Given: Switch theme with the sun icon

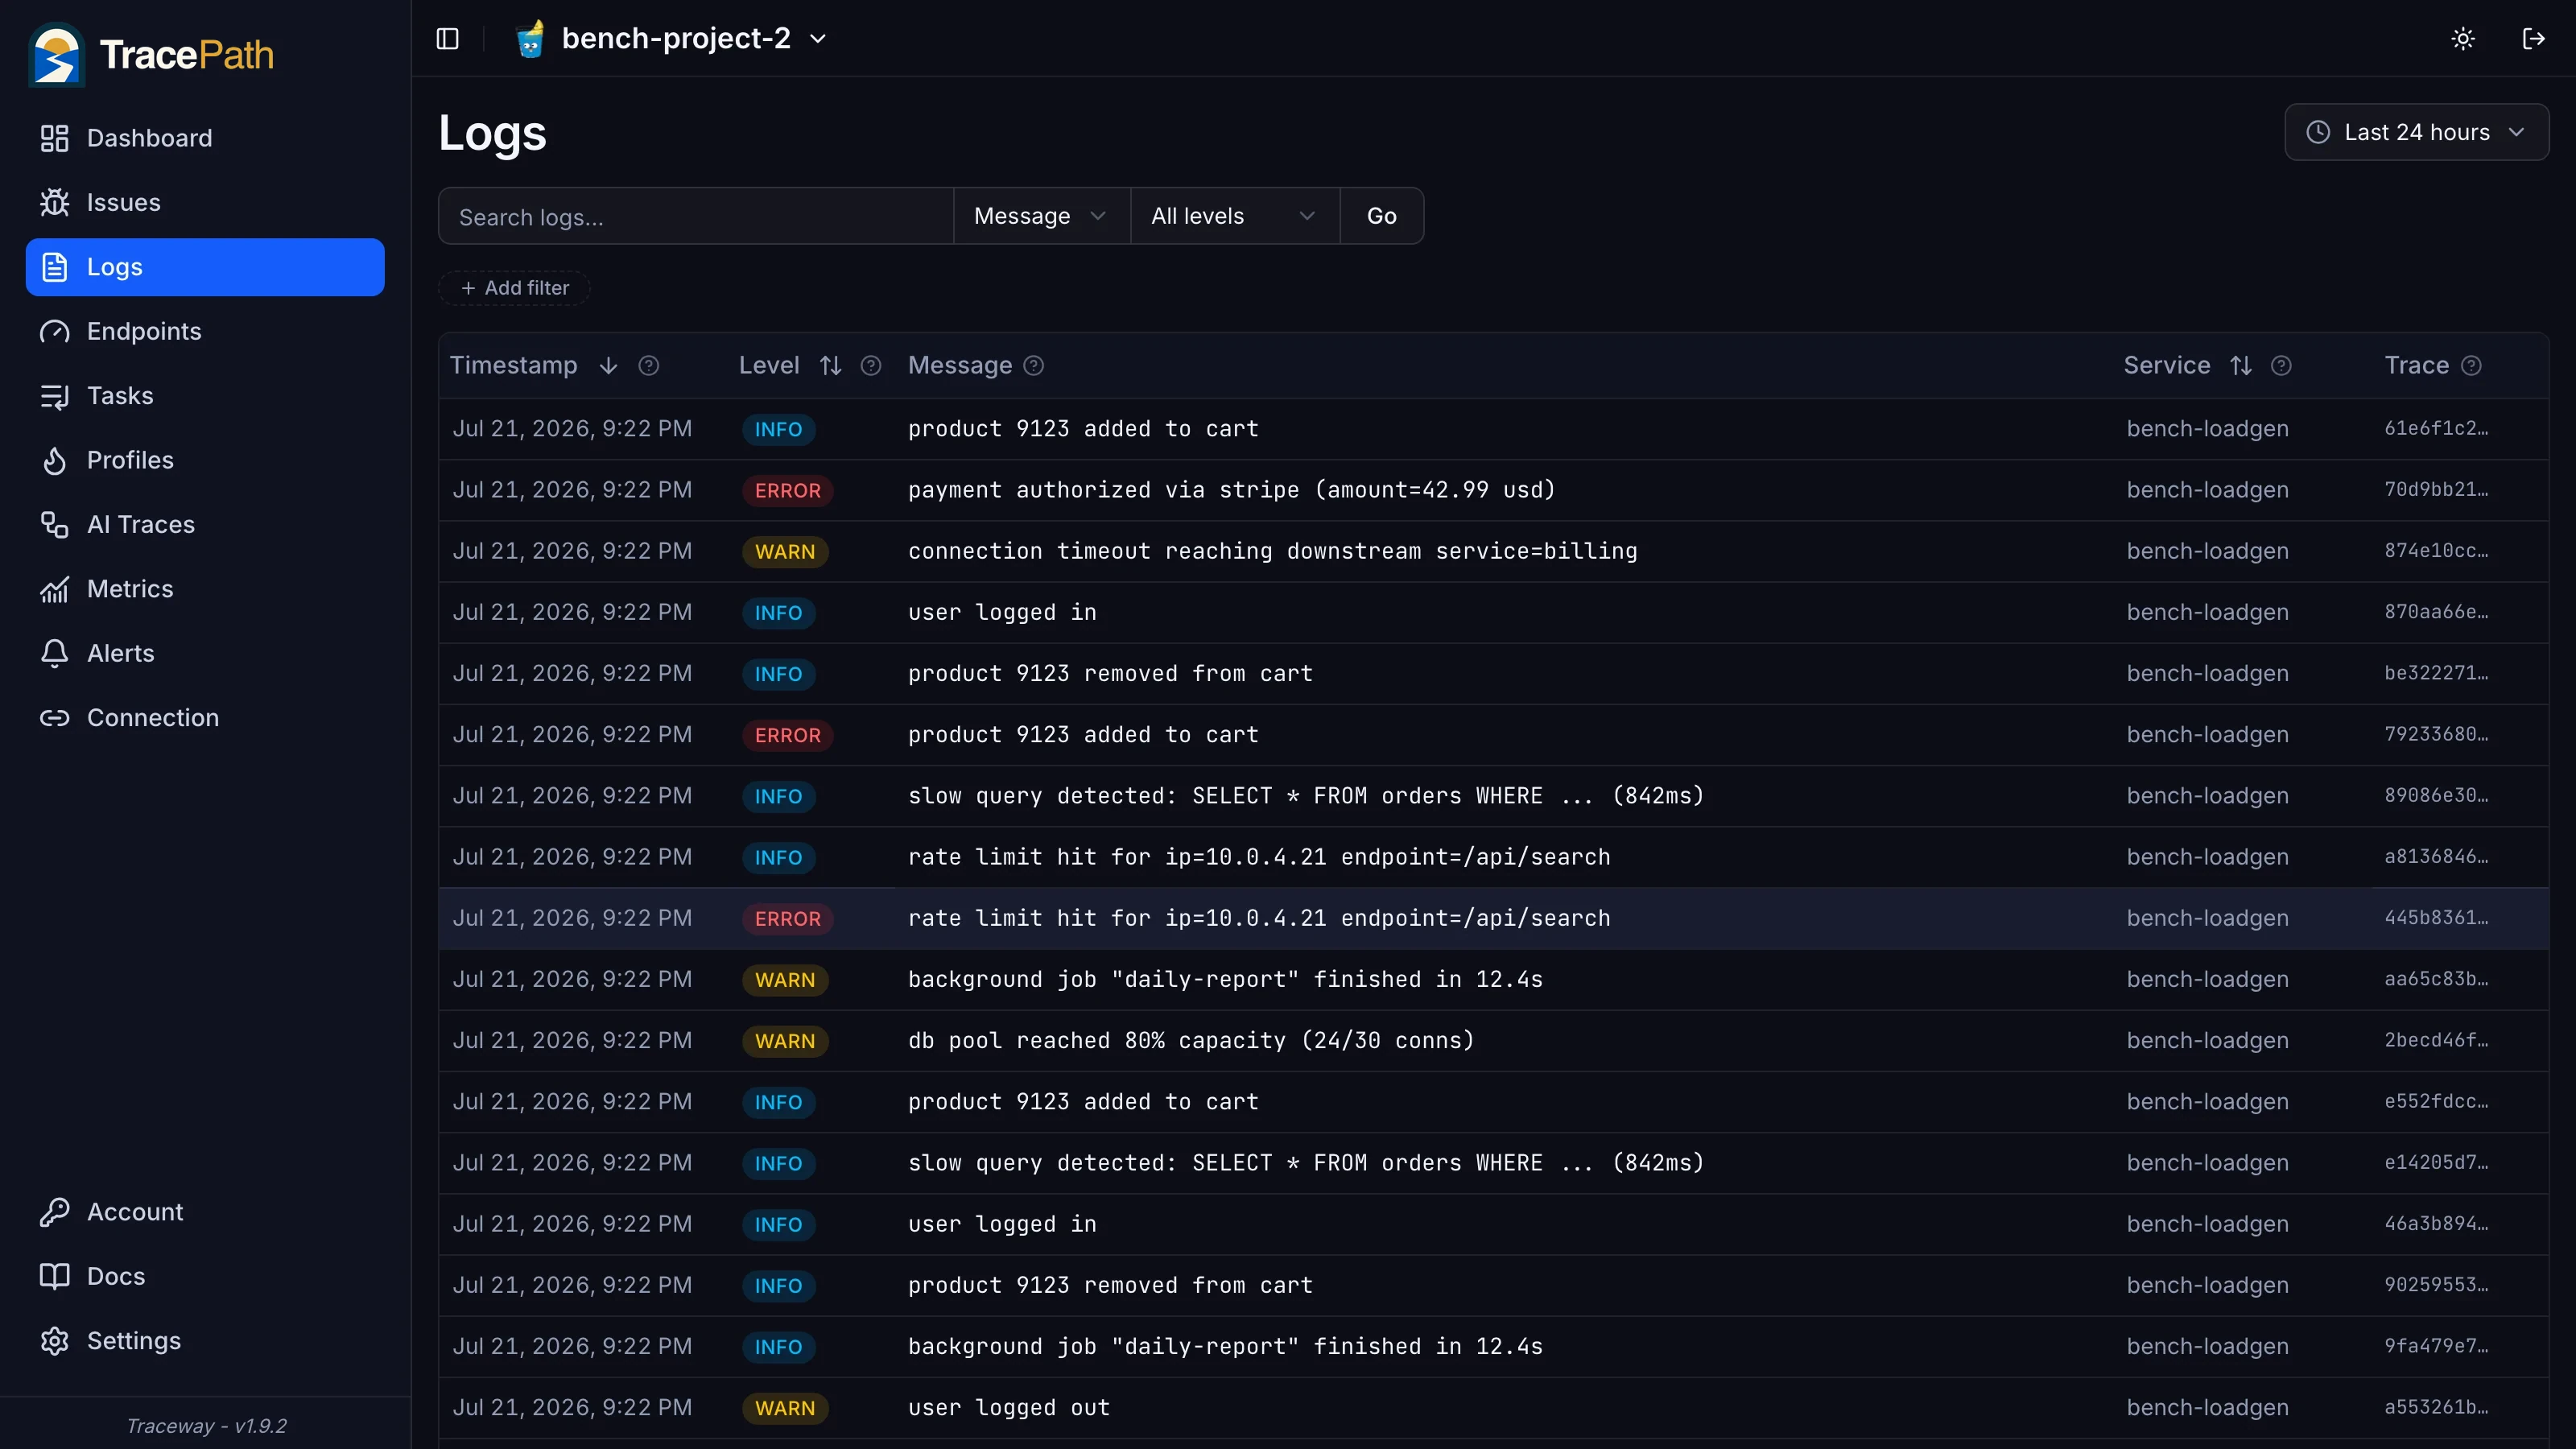Looking at the screenshot, I should (2463, 38).
